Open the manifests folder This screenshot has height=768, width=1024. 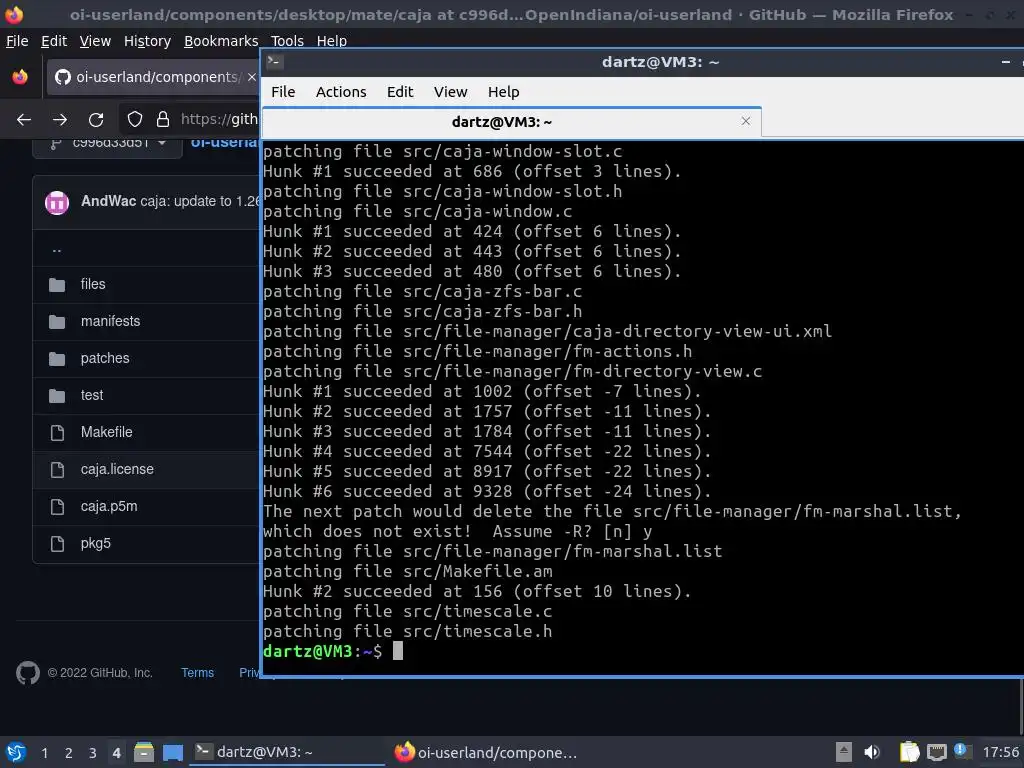[x=110, y=321]
